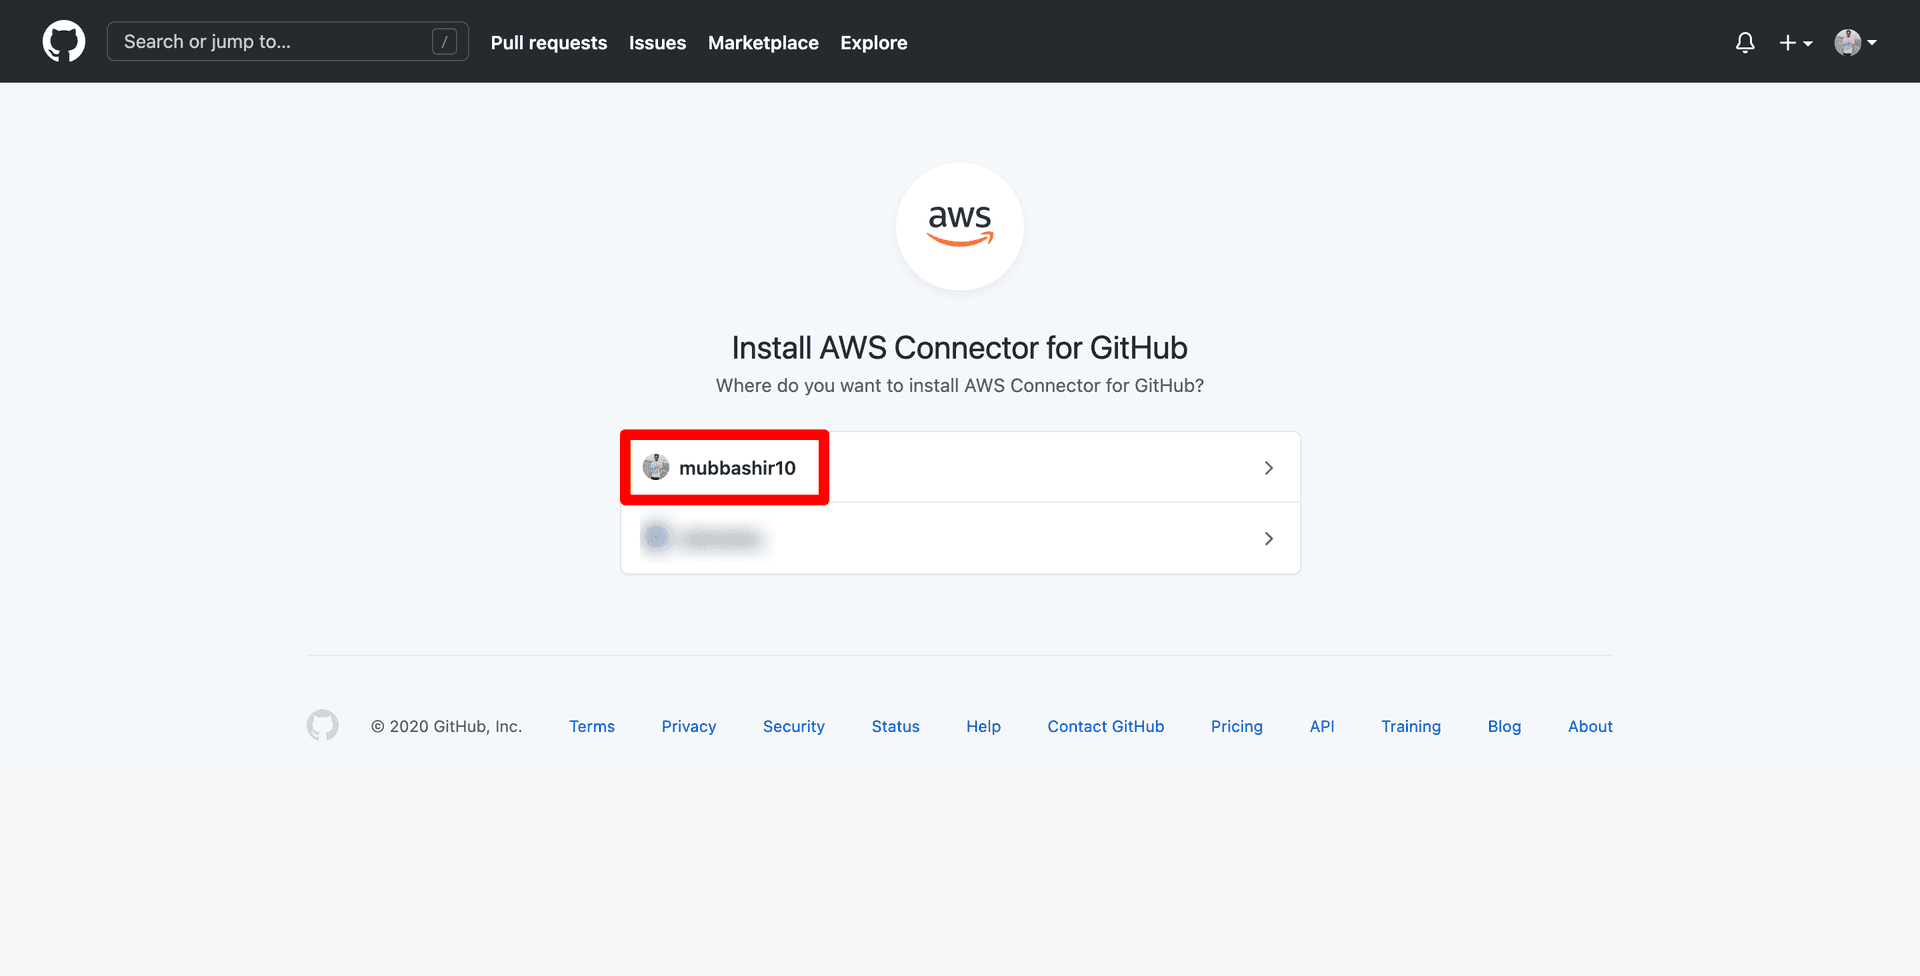Click the AWS logo image
Viewport: 1920px width, 976px height.
tap(960, 227)
